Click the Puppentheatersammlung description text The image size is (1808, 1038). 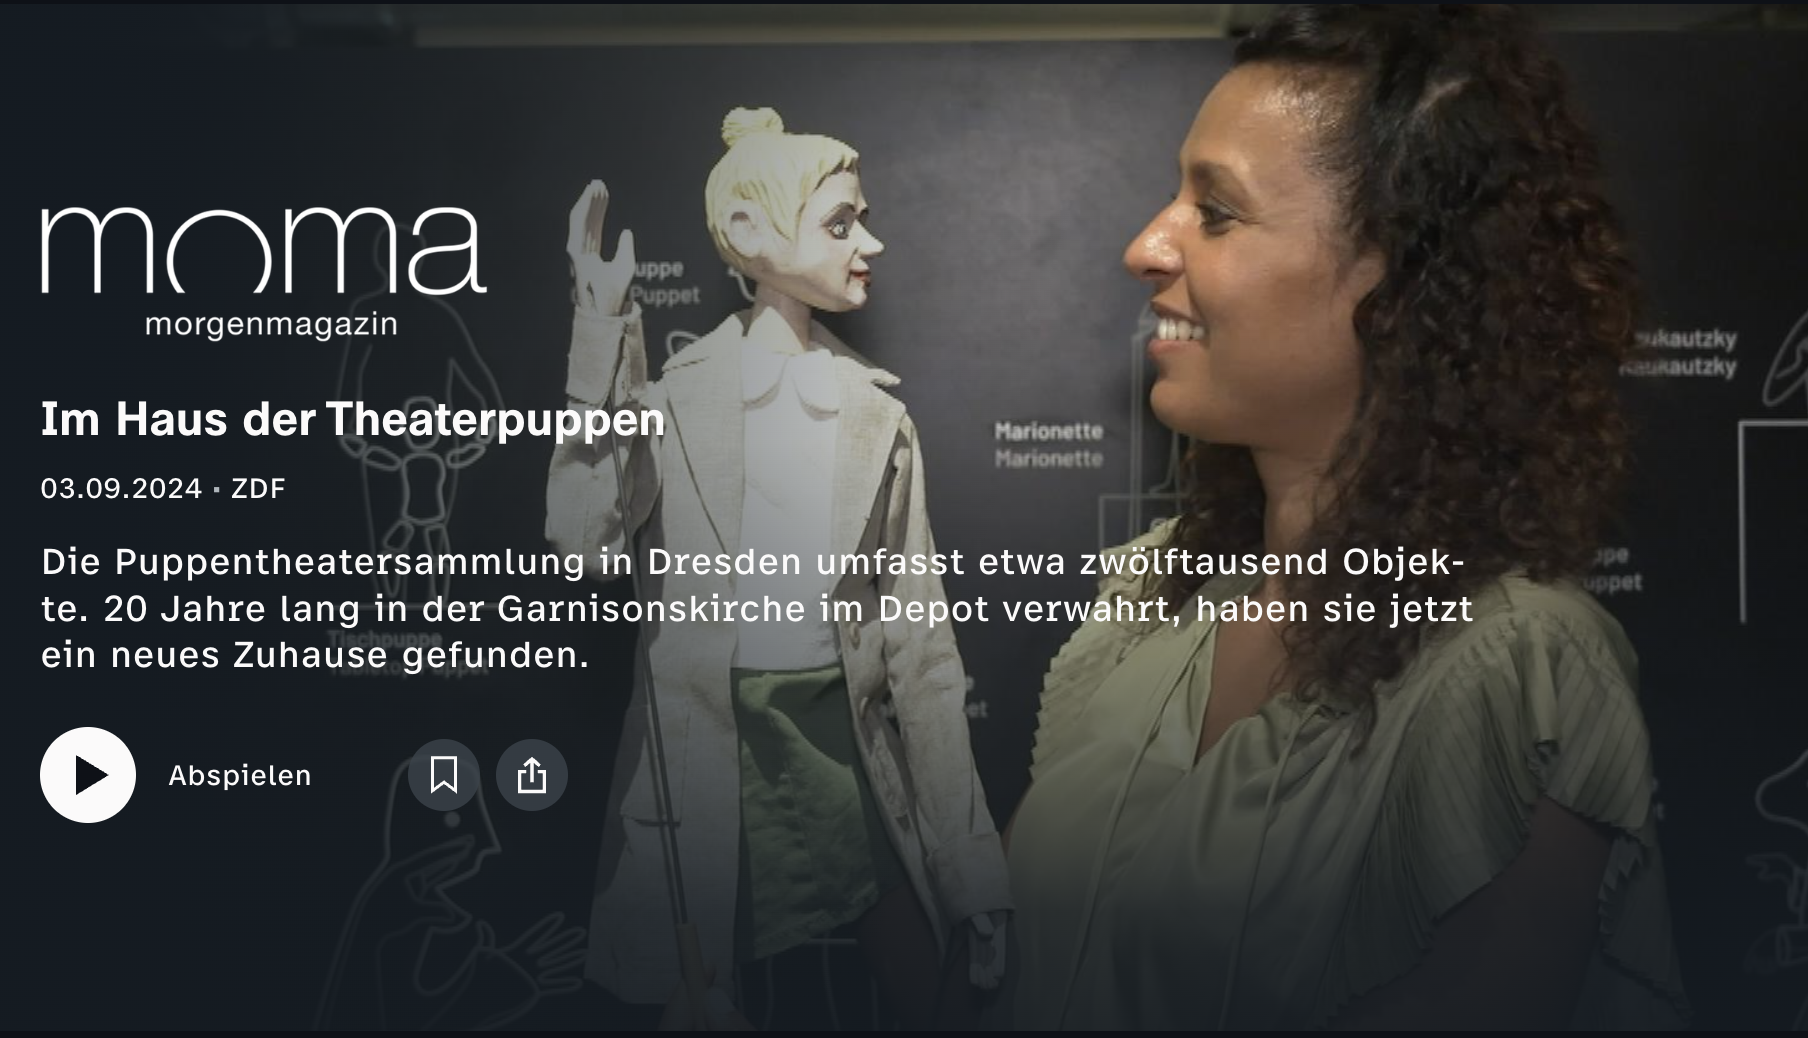757,608
